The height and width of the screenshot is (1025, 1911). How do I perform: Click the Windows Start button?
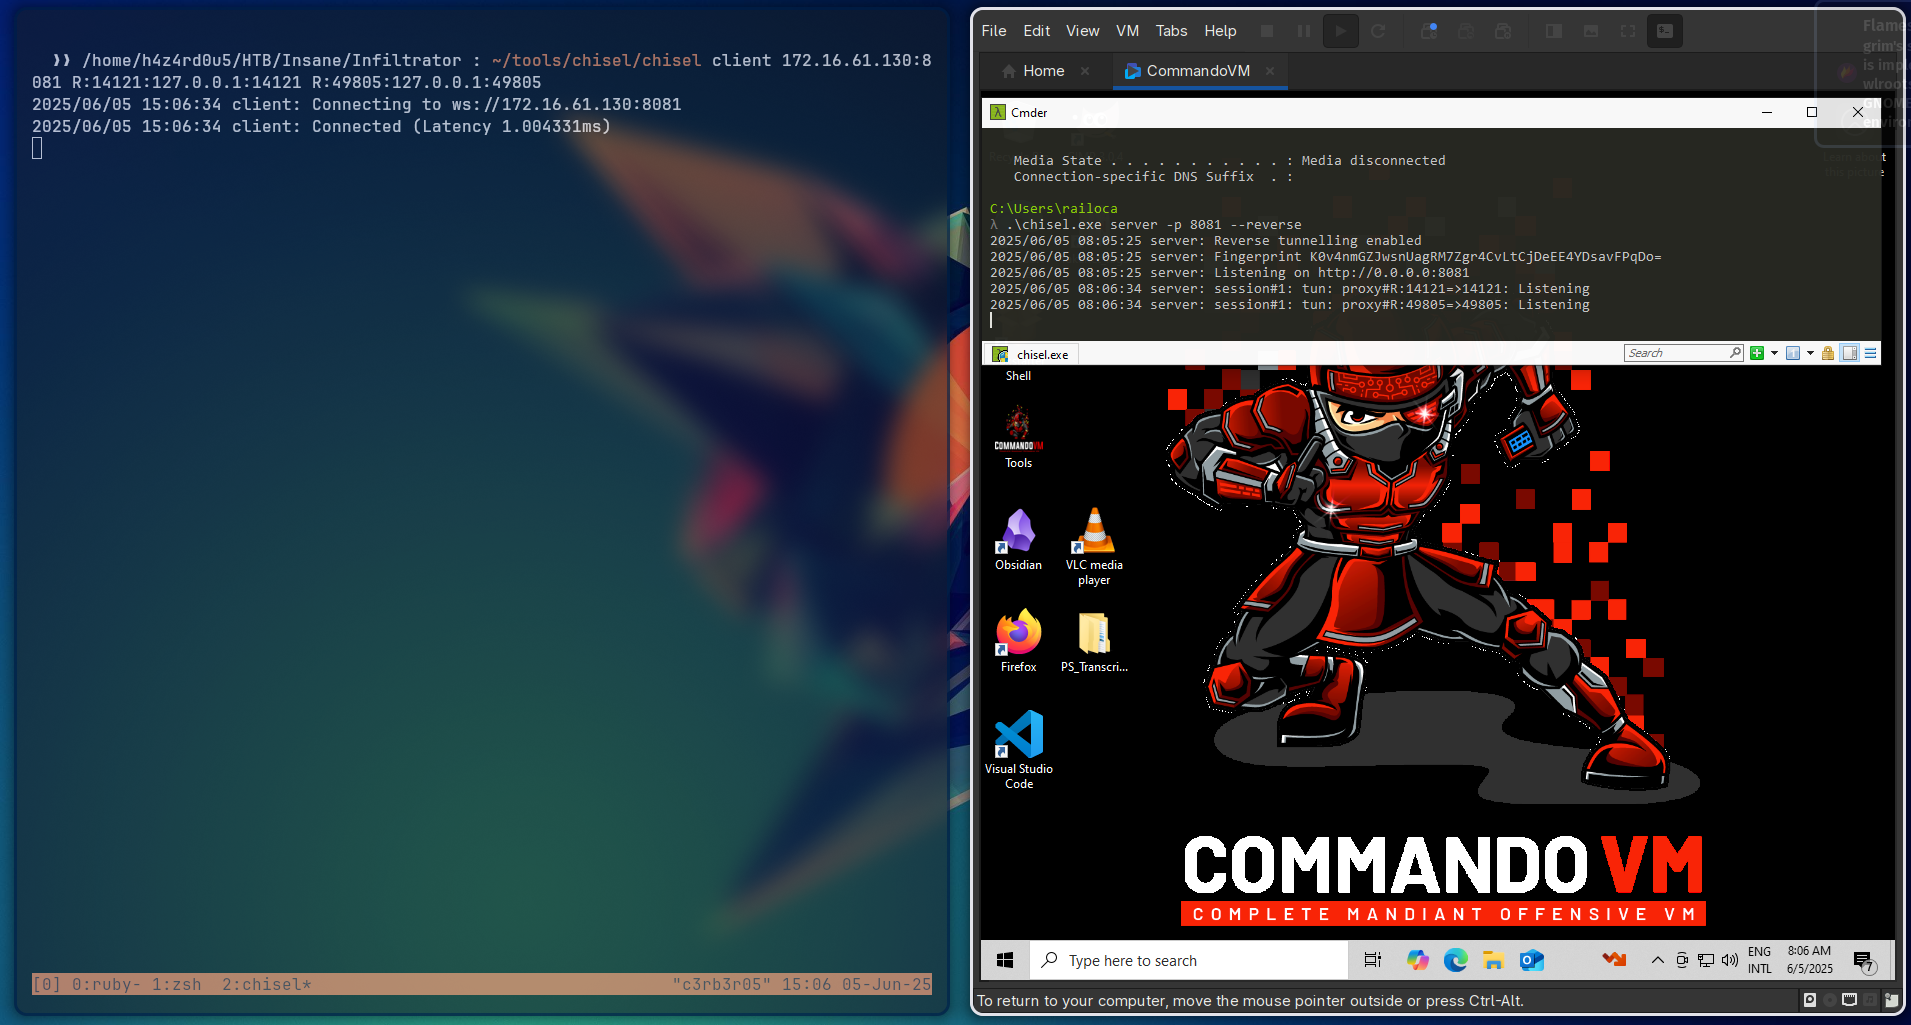coord(1005,960)
